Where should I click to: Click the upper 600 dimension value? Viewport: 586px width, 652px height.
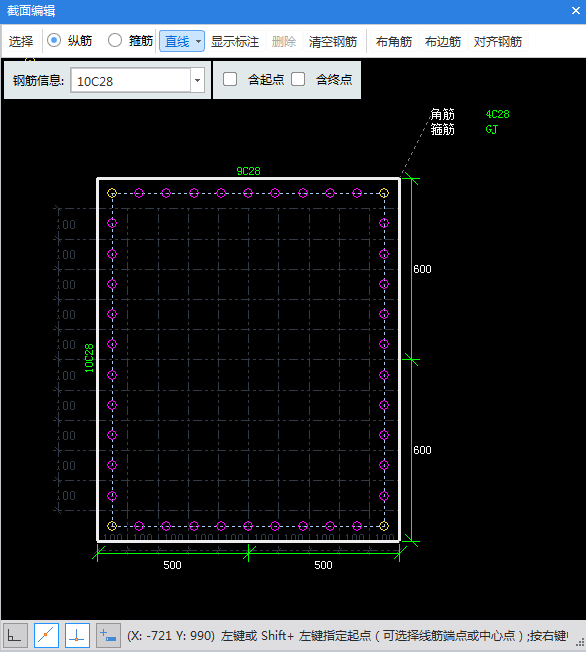pyautogui.click(x=422, y=269)
